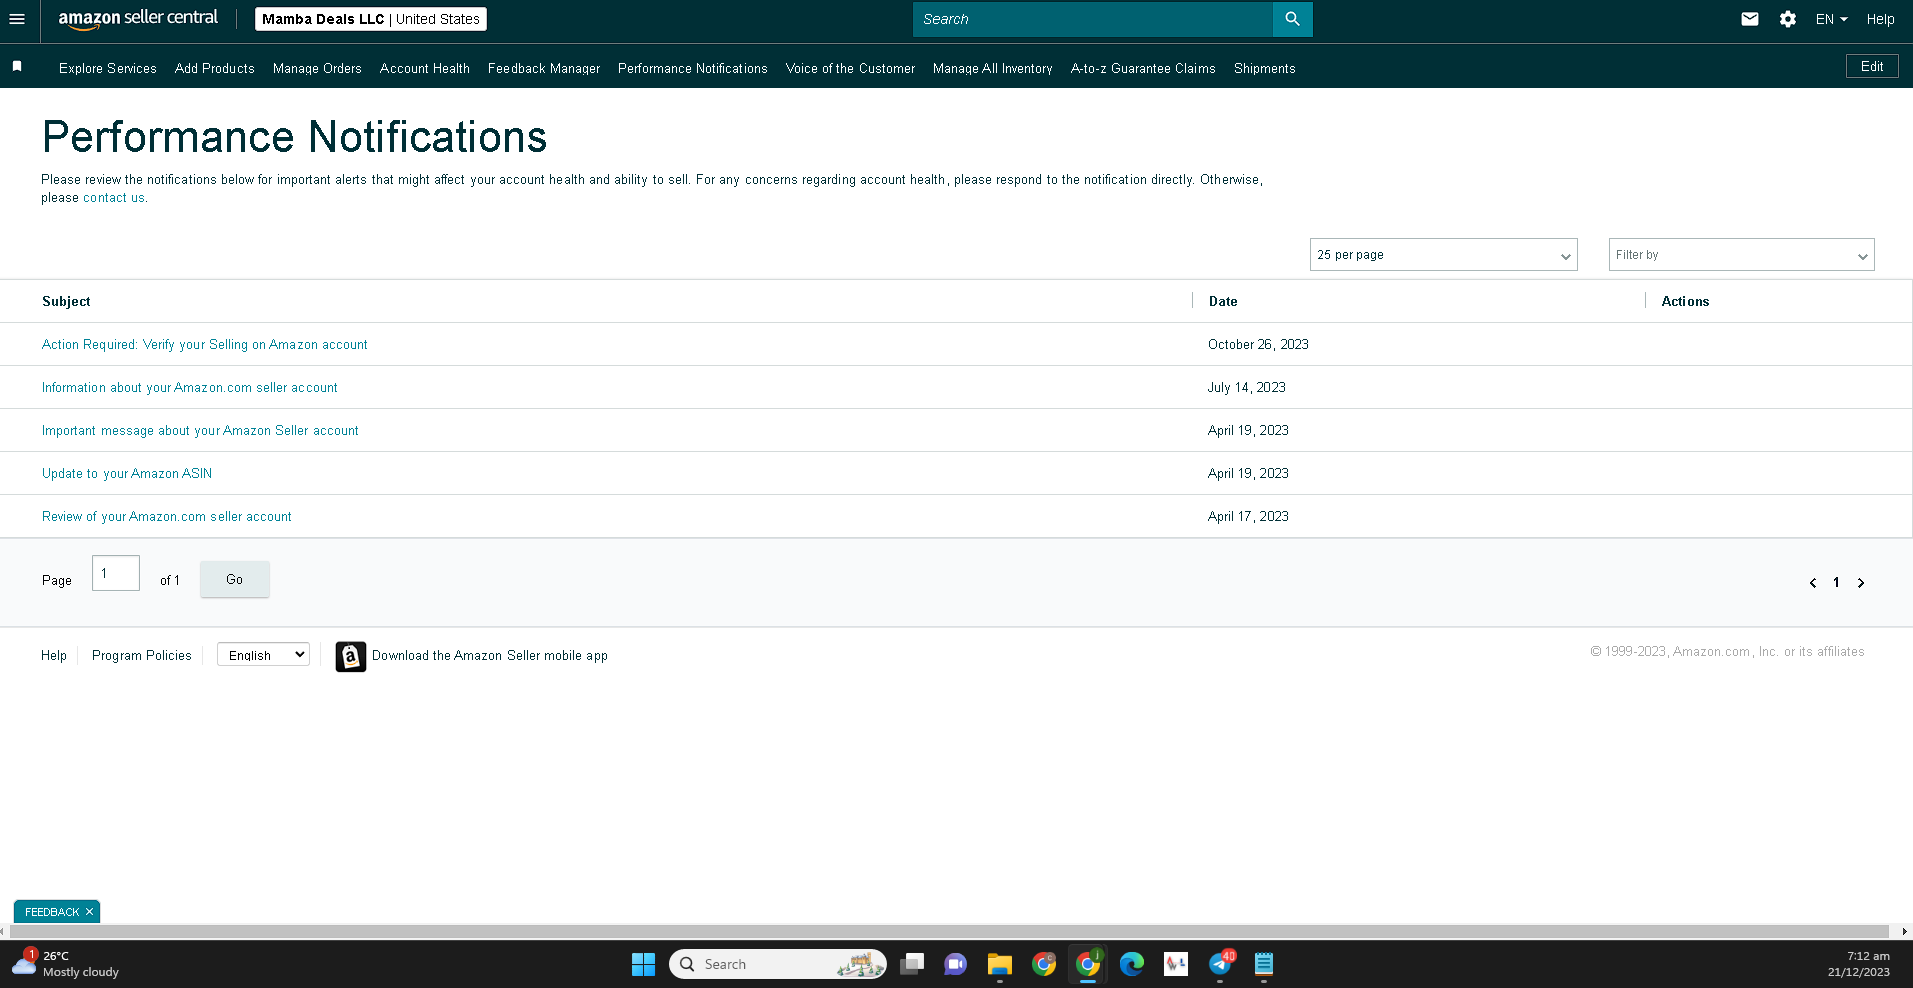Click the 'October 26, 2023' date cell
1913x988 pixels.
(1258, 344)
